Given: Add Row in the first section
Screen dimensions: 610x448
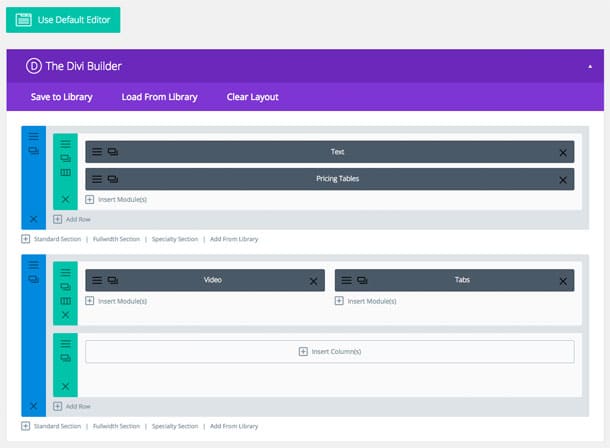Looking at the screenshot, I should click(x=72, y=219).
